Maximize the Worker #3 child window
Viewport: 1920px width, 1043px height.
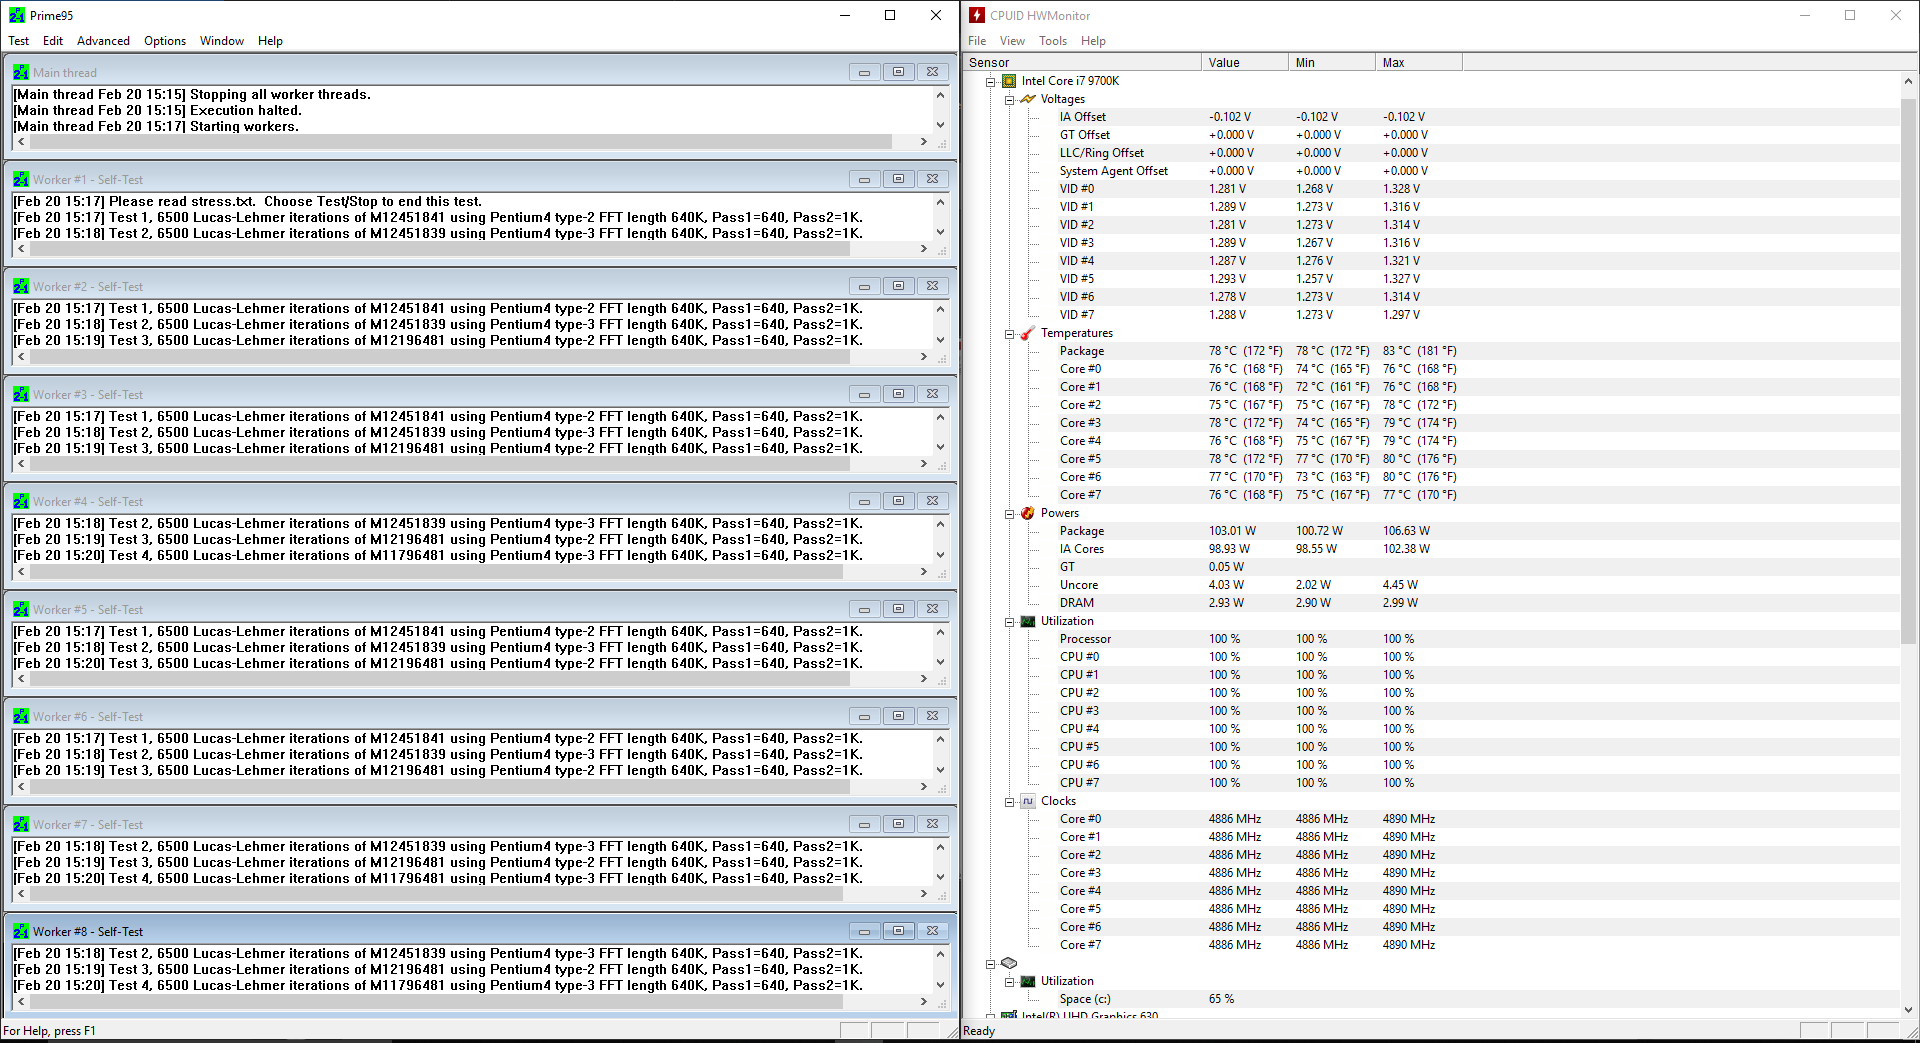click(x=898, y=394)
